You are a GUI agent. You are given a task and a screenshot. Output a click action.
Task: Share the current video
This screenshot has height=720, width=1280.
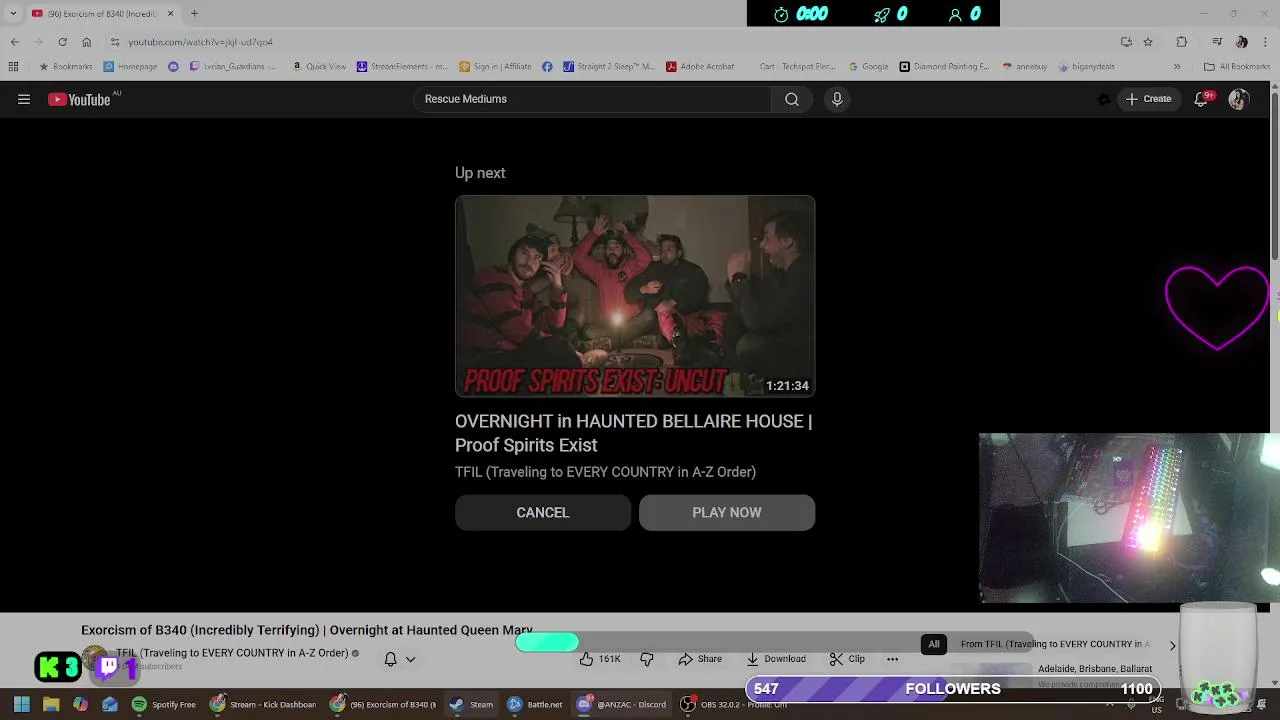(x=699, y=659)
